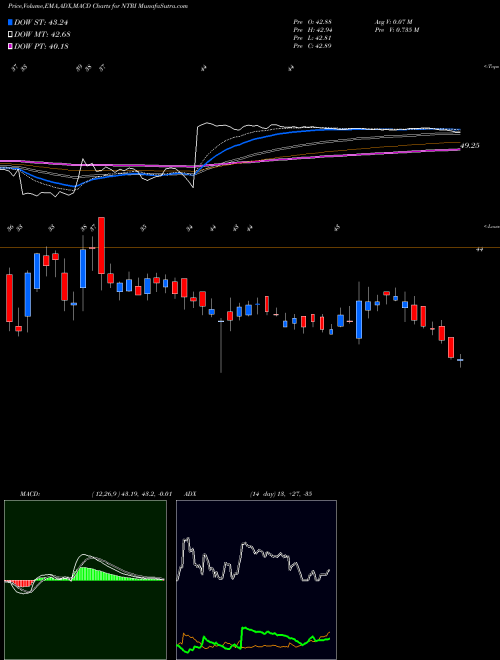Click the blue DOW ST legend swatch
This screenshot has width=500, height=660.
tap(11, 22)
